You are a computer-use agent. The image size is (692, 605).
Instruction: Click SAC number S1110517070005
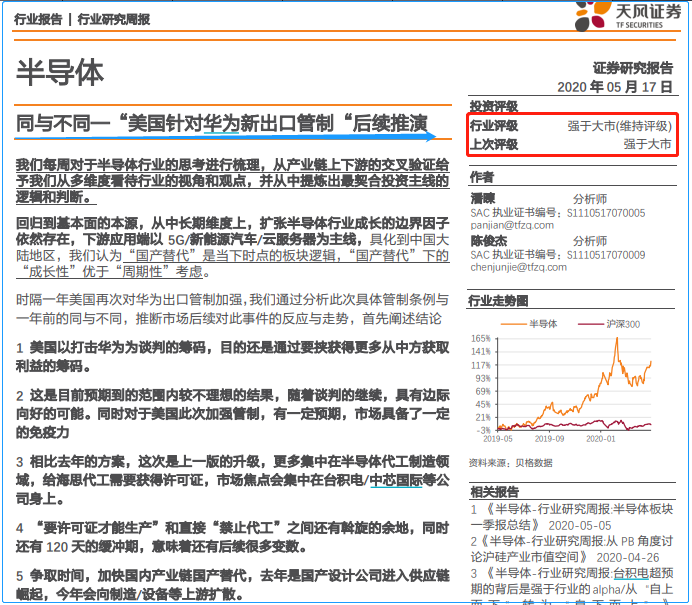606,213
